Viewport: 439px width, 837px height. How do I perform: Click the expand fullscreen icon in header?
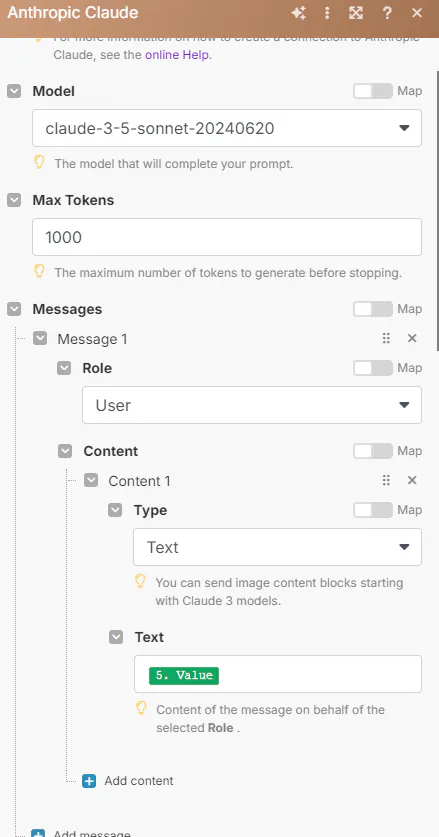tap(356, 13)
